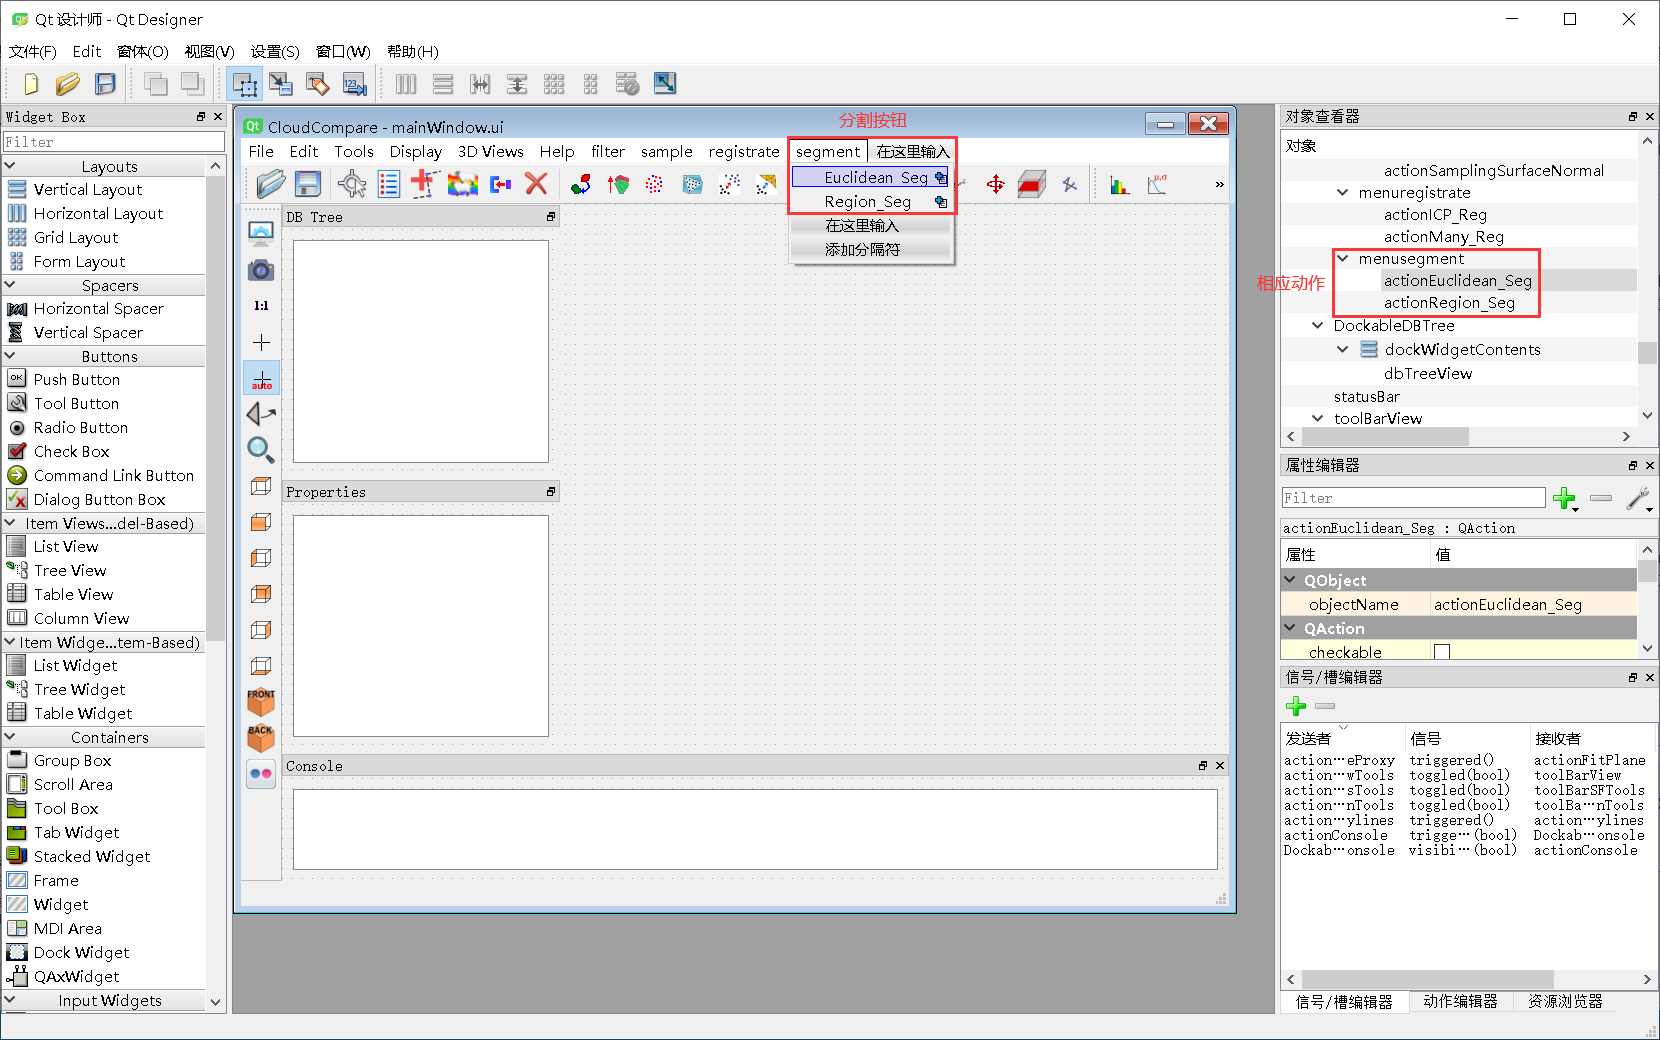Click the Adjust Size toolbar icon
The height and width of the screenshot is (1040, 1660).
click(x=664, y=84)
